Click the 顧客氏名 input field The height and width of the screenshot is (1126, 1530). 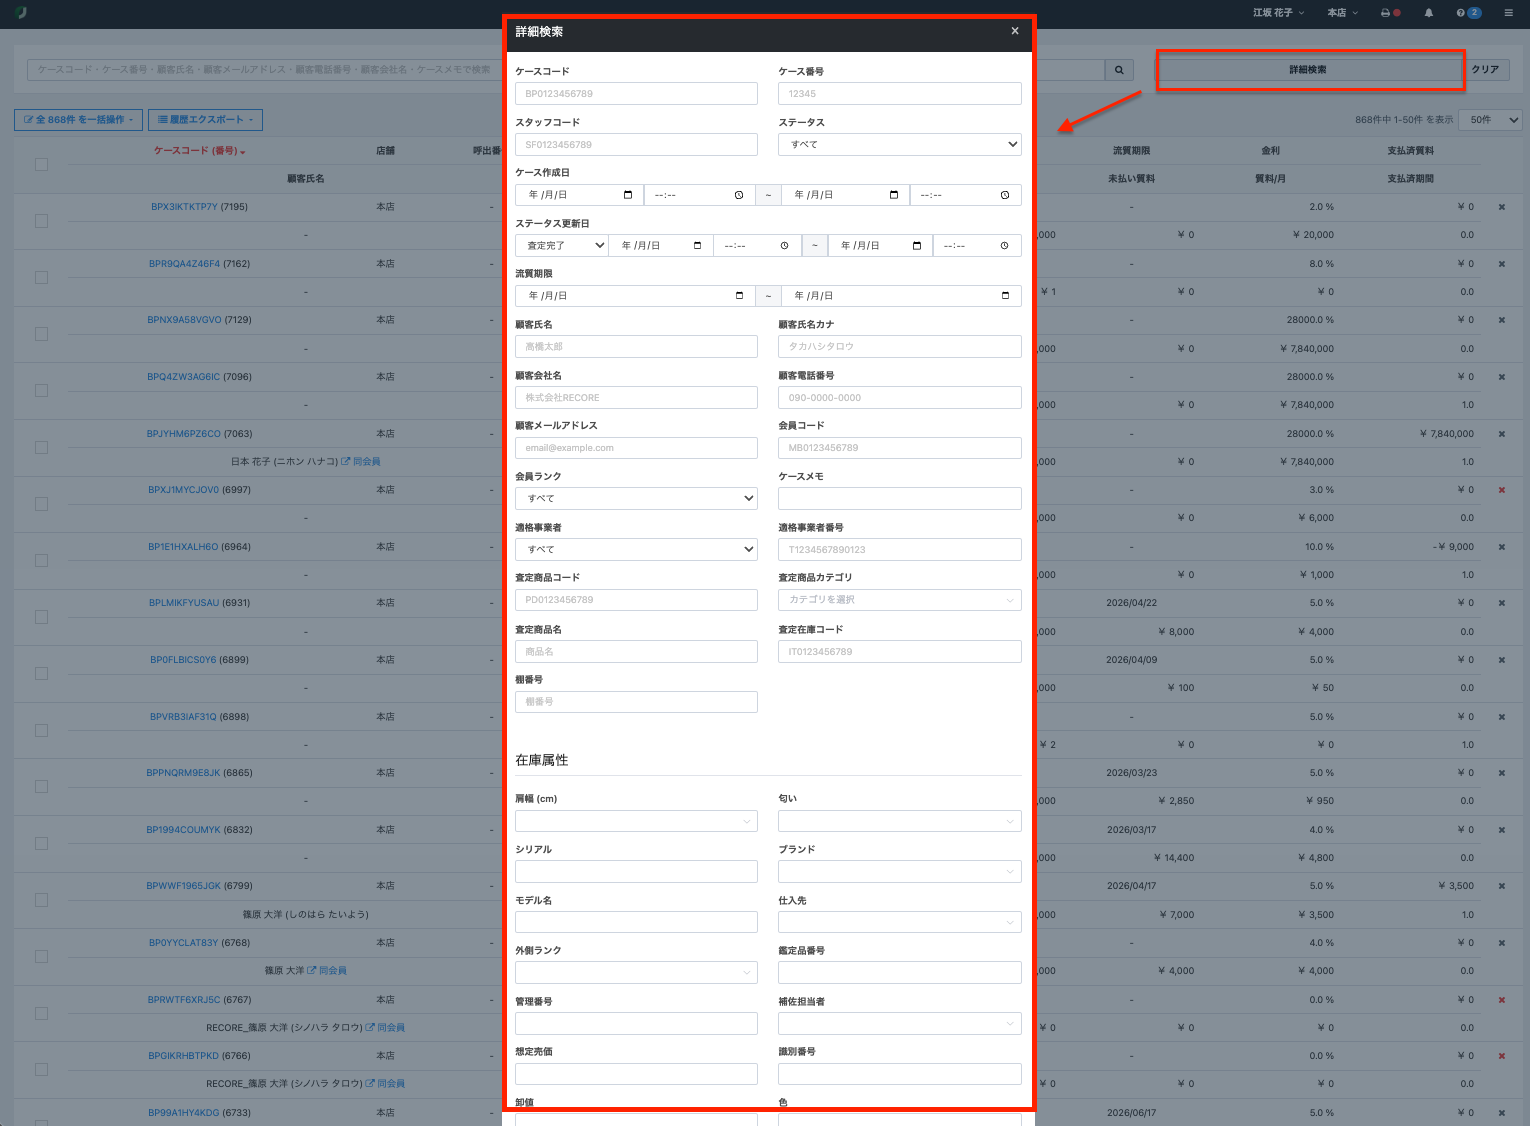coord(636,347)
